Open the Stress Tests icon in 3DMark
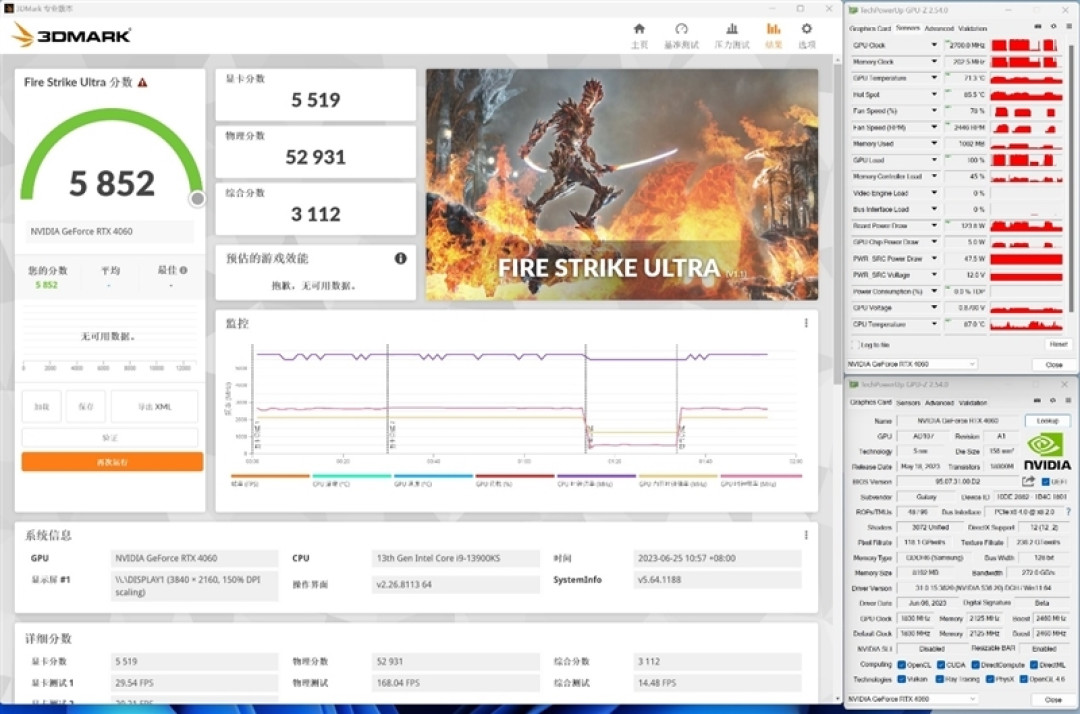 point(731,29)
